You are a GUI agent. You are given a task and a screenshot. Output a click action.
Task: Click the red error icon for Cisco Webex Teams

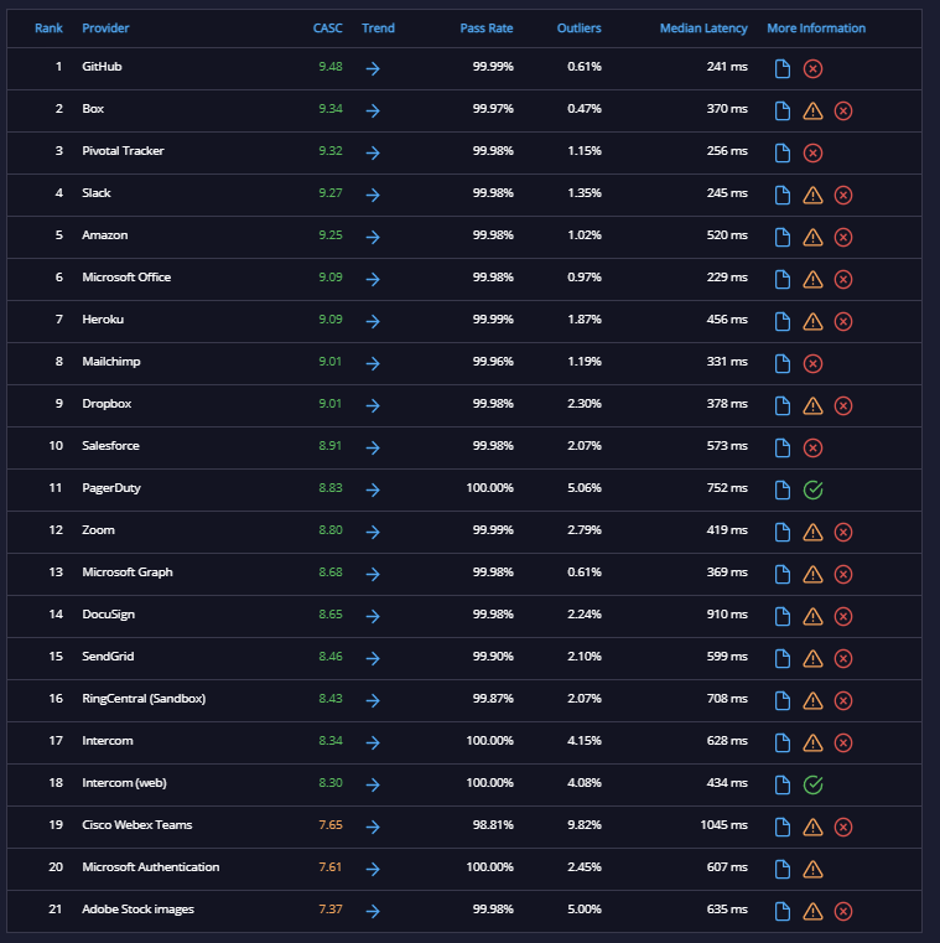pos(843,827)
